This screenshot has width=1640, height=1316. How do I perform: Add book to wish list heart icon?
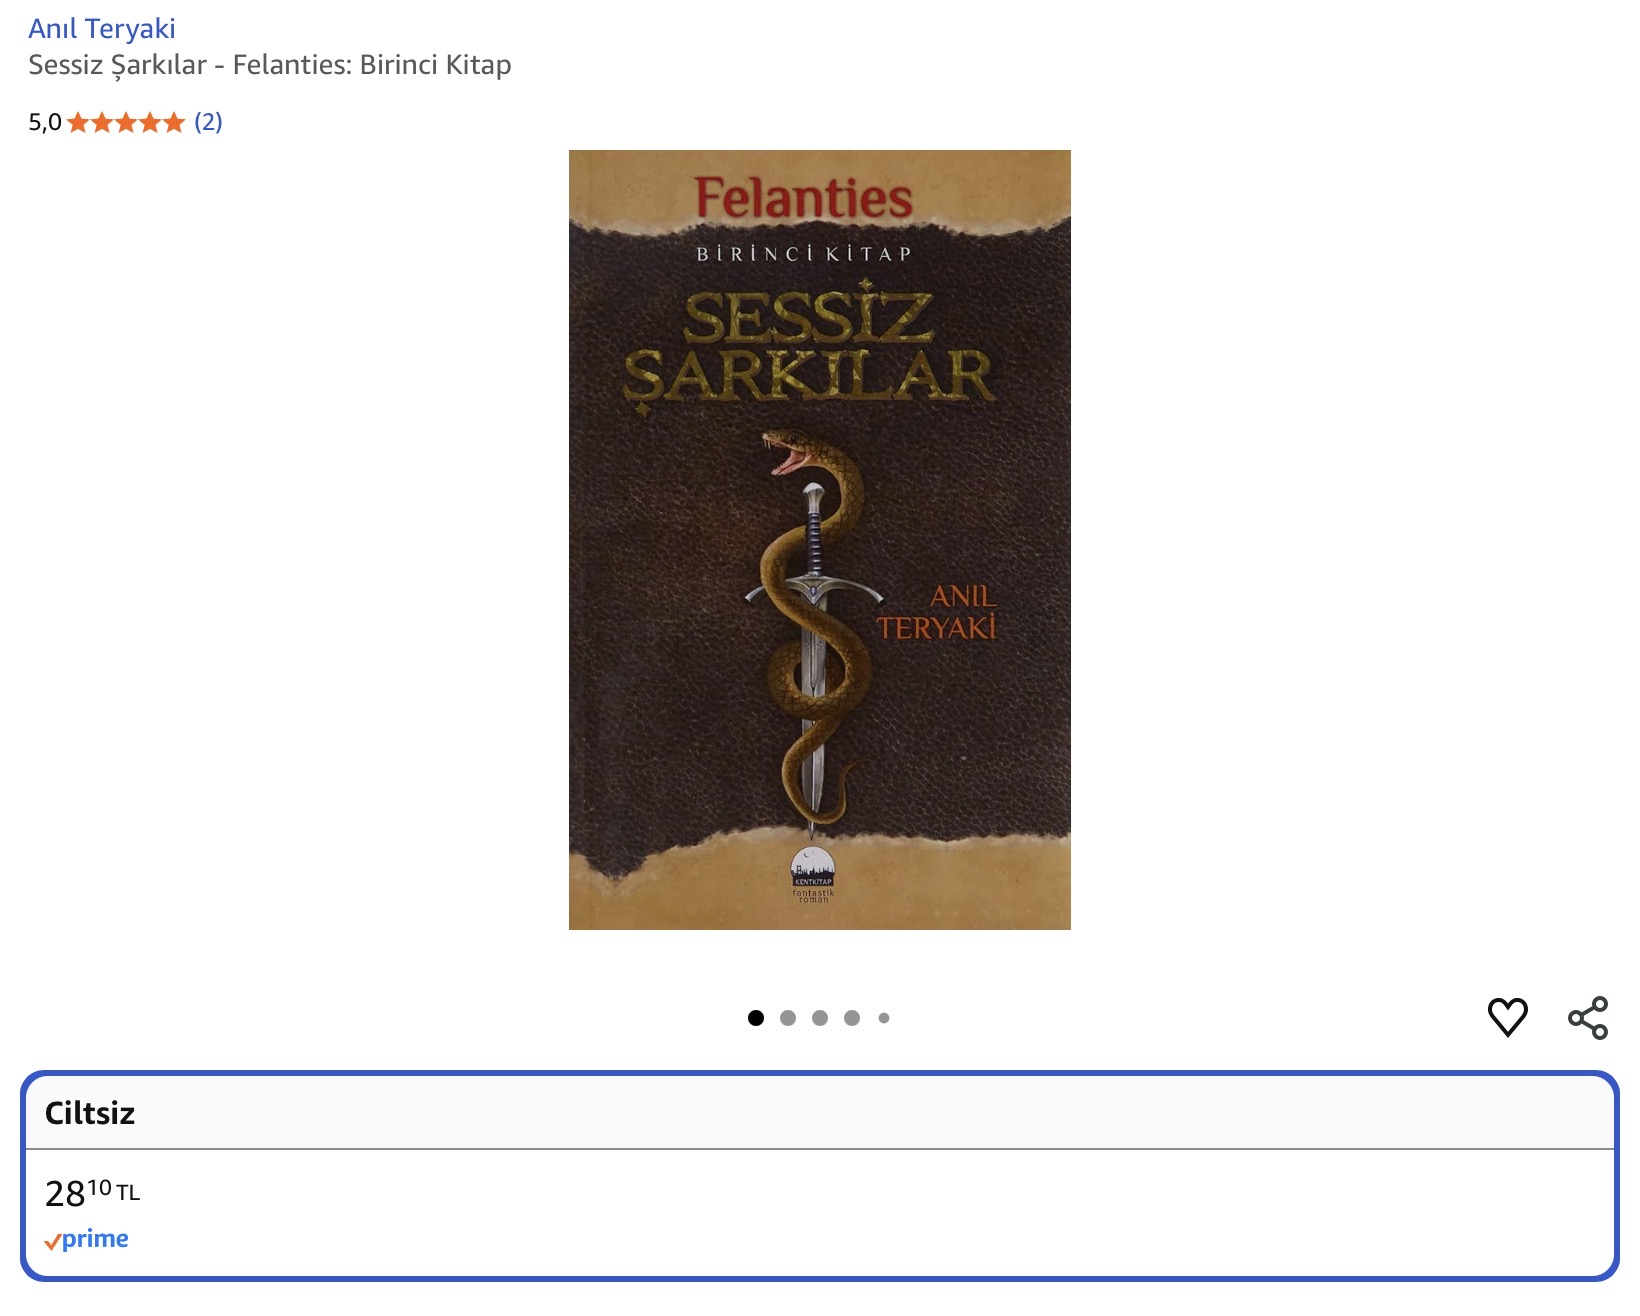pyautogui.click(x=1507, y=1018)
